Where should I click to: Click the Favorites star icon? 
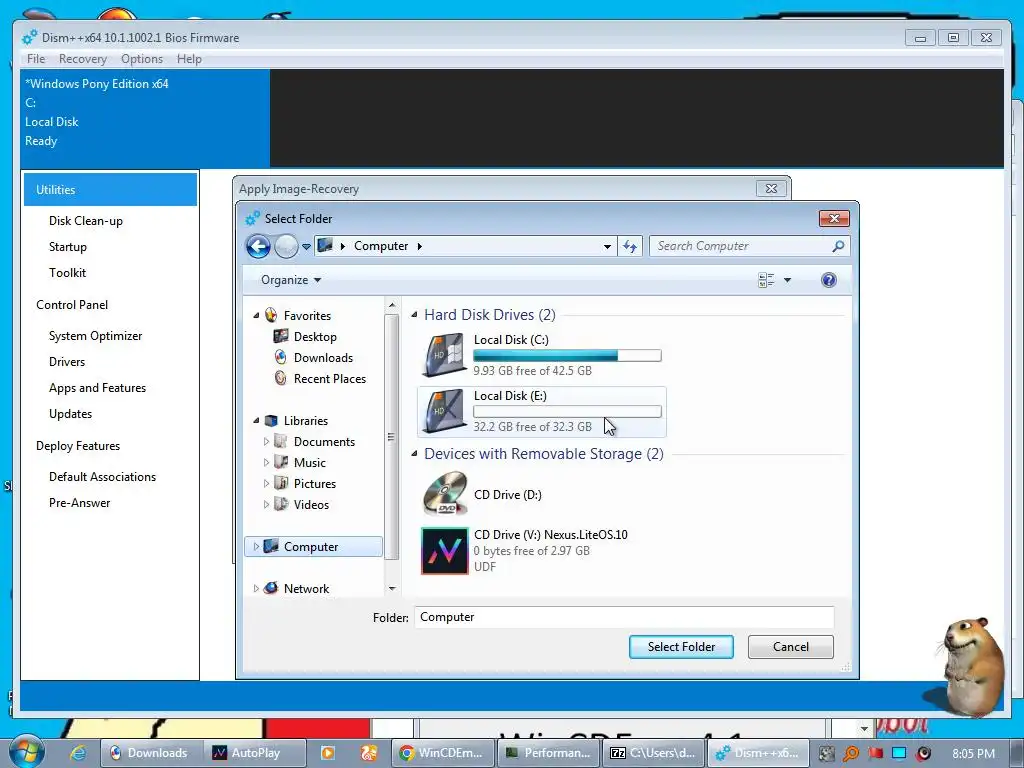tap(271, 315)
